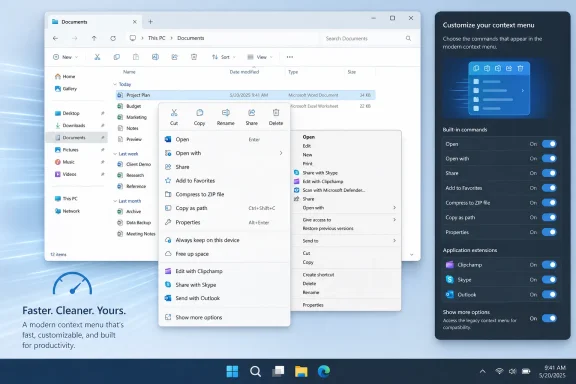Open the New dropdown in the toolbar
576x384 pixels.
pos(66,57)
